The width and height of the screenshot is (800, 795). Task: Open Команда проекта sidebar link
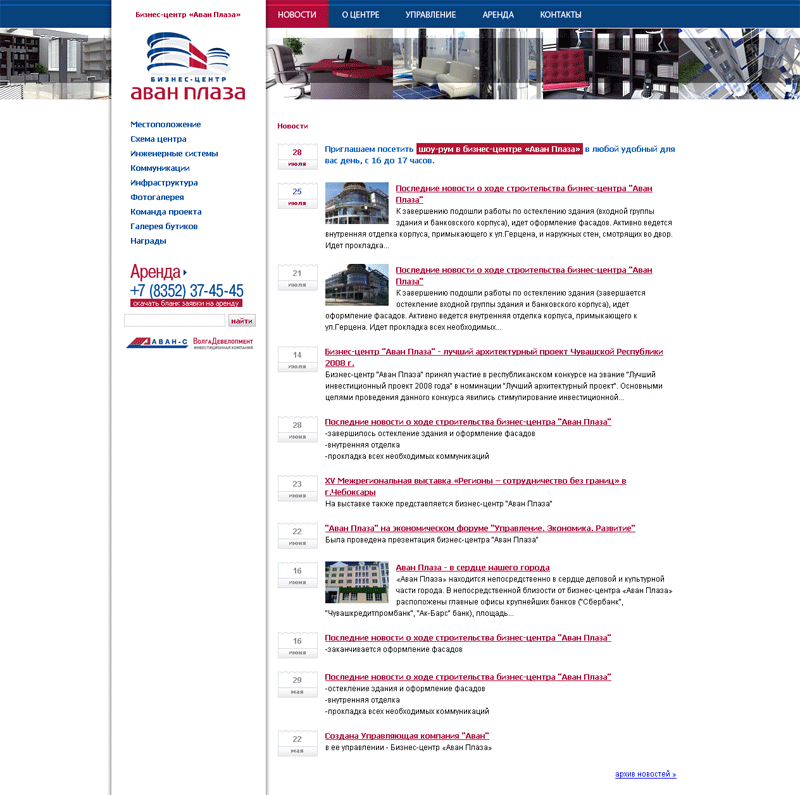point(166,212)
